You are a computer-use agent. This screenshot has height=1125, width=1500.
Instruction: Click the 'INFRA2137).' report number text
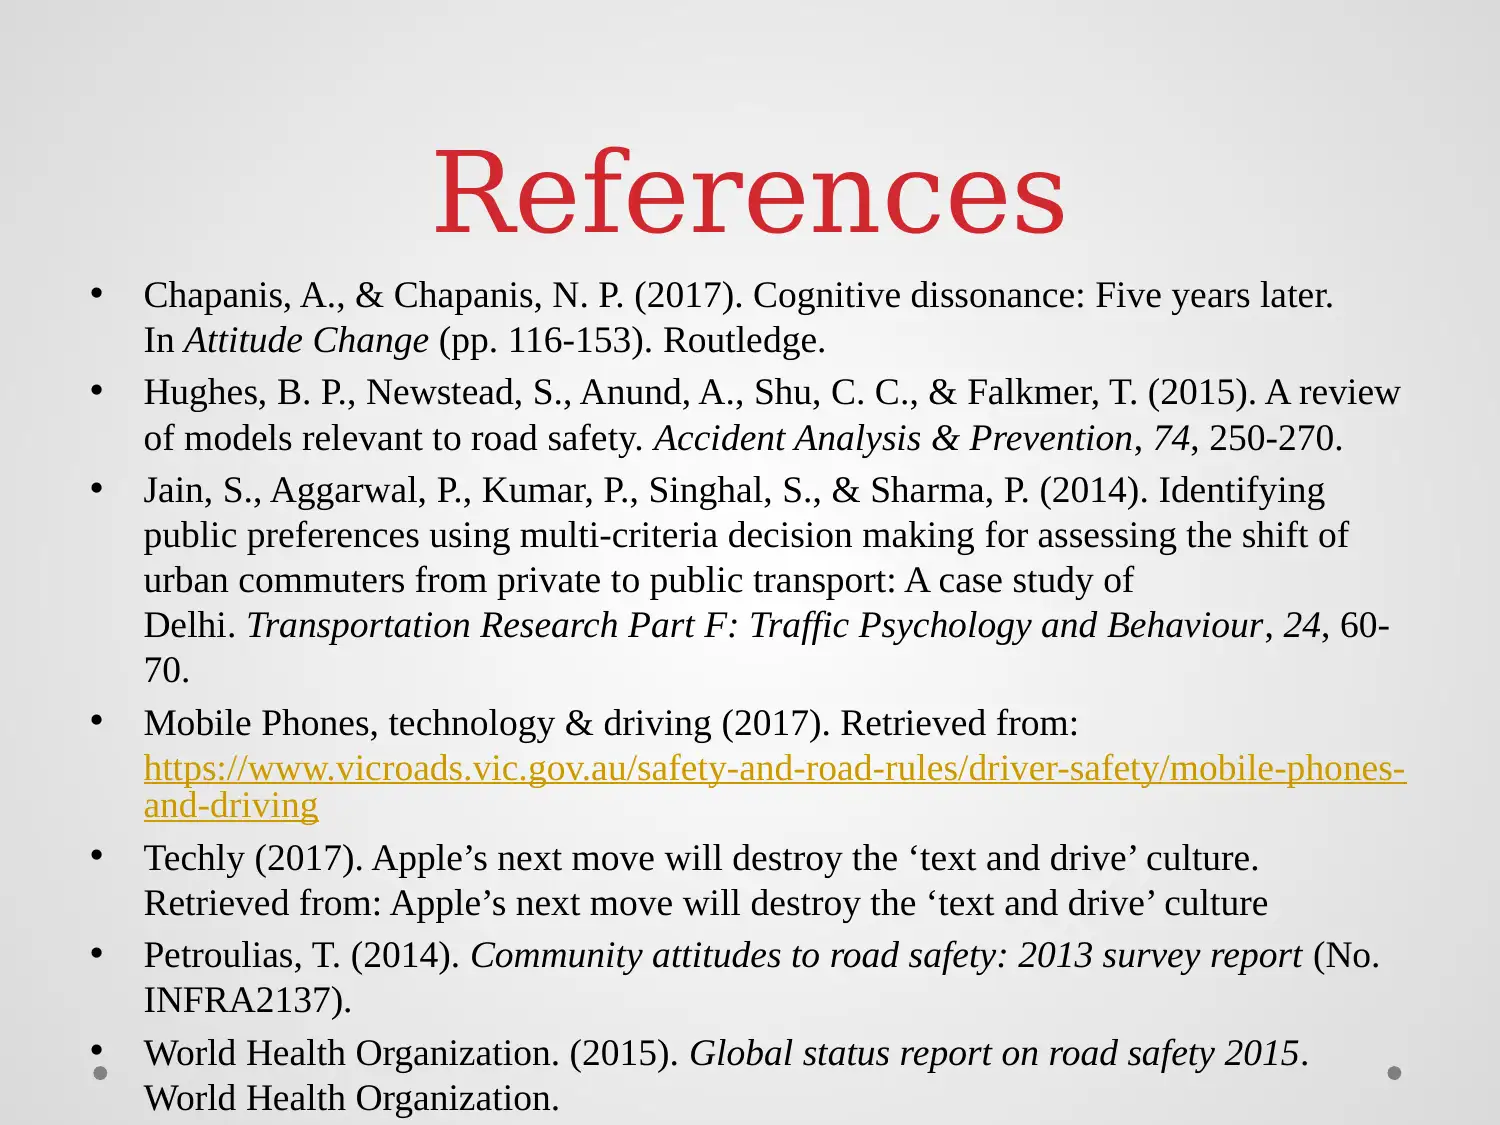(248, 1000)
